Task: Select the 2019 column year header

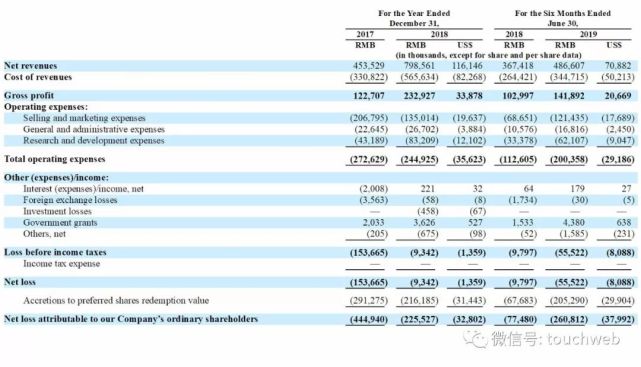Action: pyautogui.click(x=588, y=34)
